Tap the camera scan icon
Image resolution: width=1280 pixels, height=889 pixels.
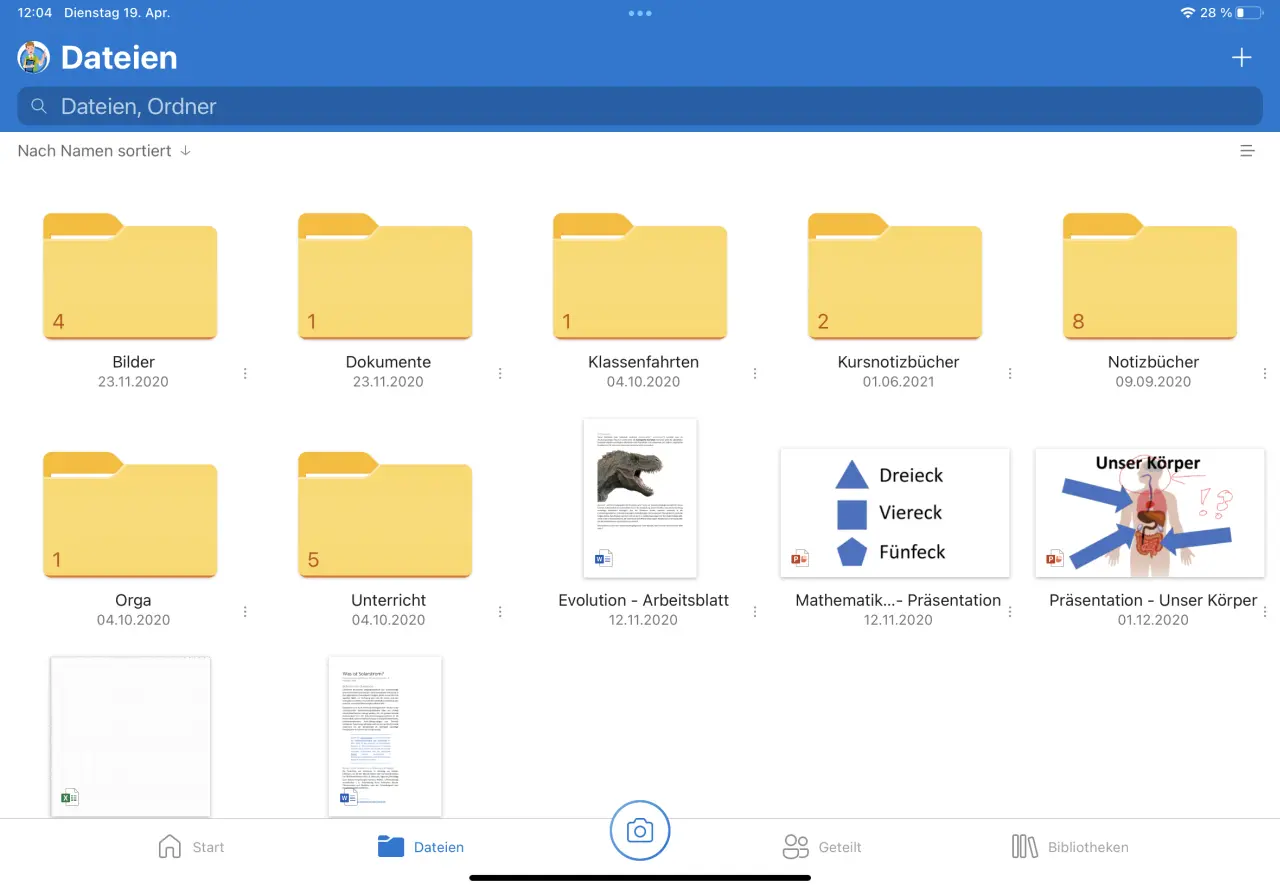tap(640, 830)
